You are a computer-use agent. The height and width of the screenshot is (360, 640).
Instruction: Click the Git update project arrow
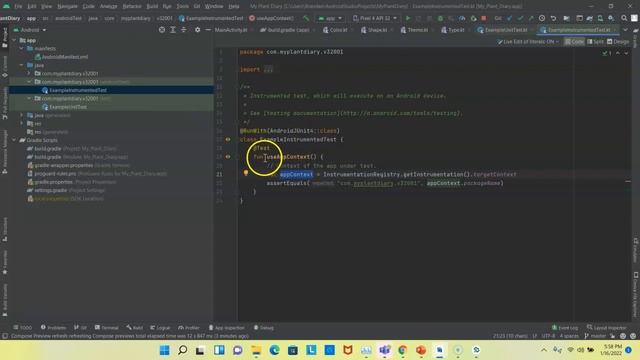coord(509,18)
